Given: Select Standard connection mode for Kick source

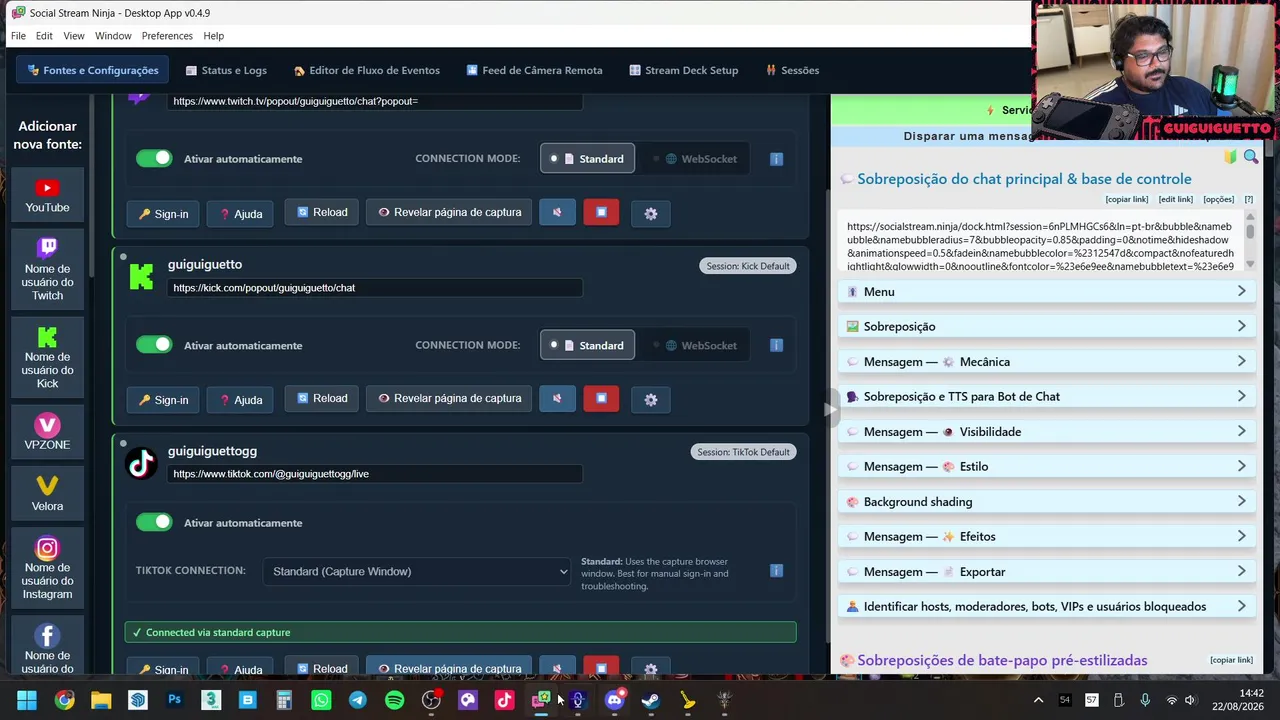Looking at the screenshot, I should pos(588,345).
